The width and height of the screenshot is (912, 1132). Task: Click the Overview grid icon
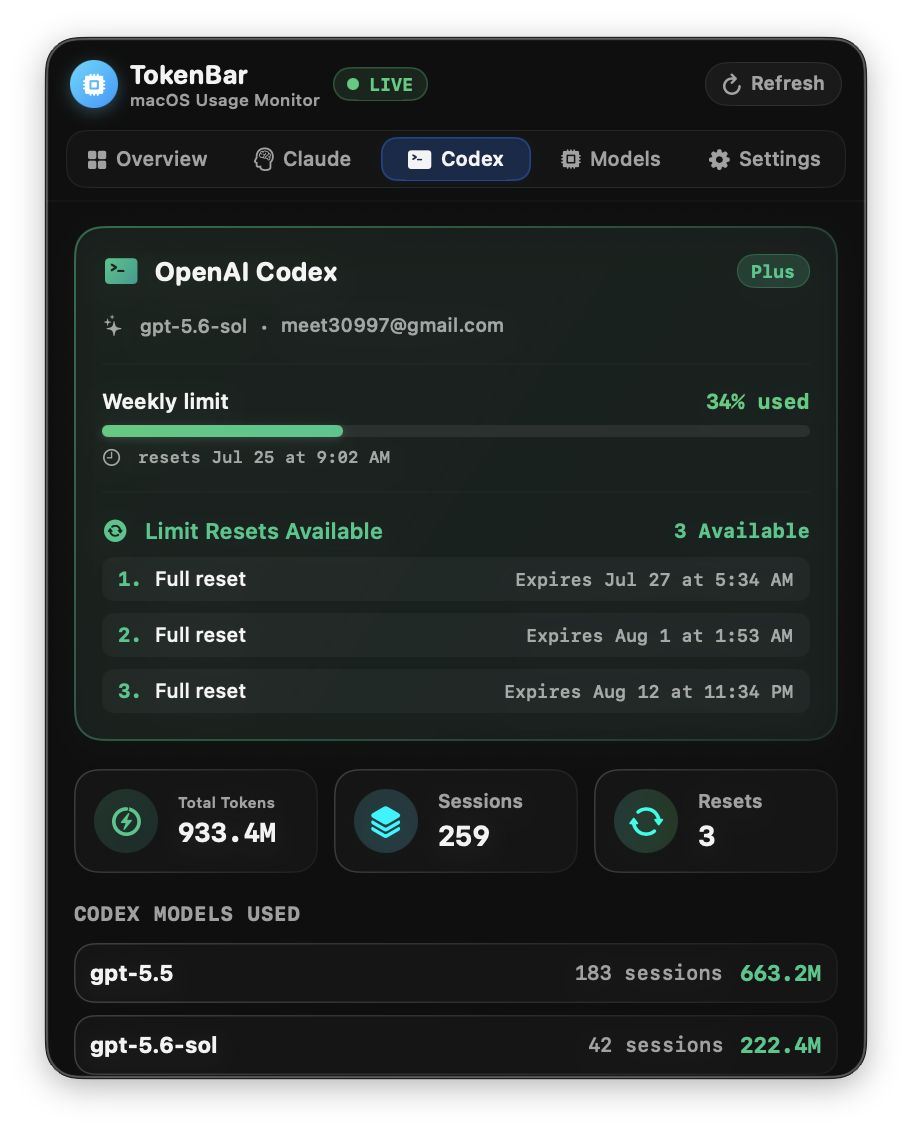(x=97, y=160)
